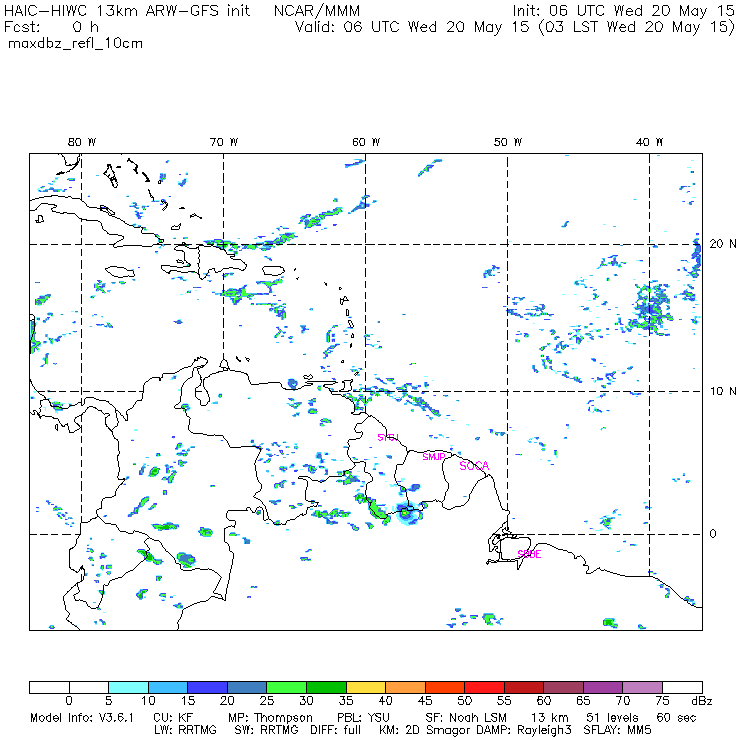Click the '51 levels' text
Viewport: 740px width, 740px height.
[612, 718]
